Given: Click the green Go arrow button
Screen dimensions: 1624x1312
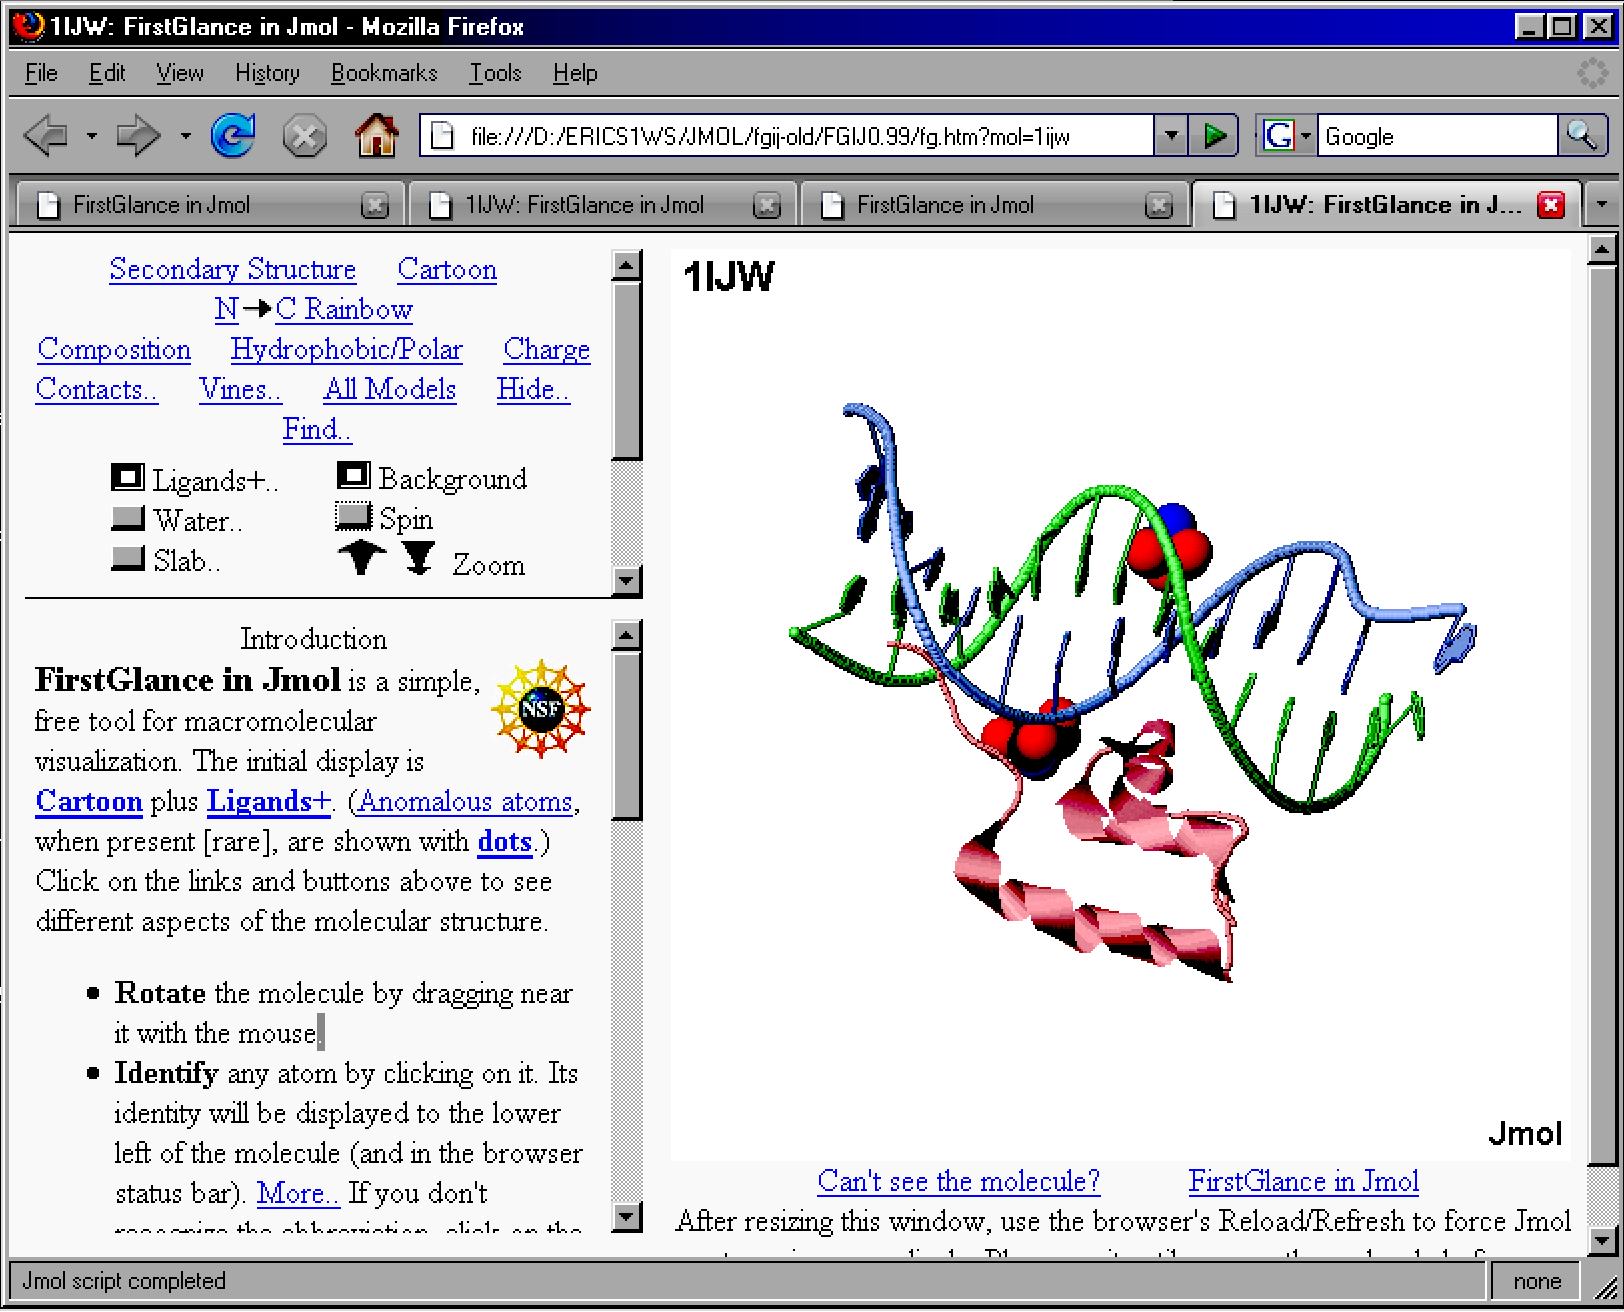Looking at the screenshot, I should tap(1215, 135).
